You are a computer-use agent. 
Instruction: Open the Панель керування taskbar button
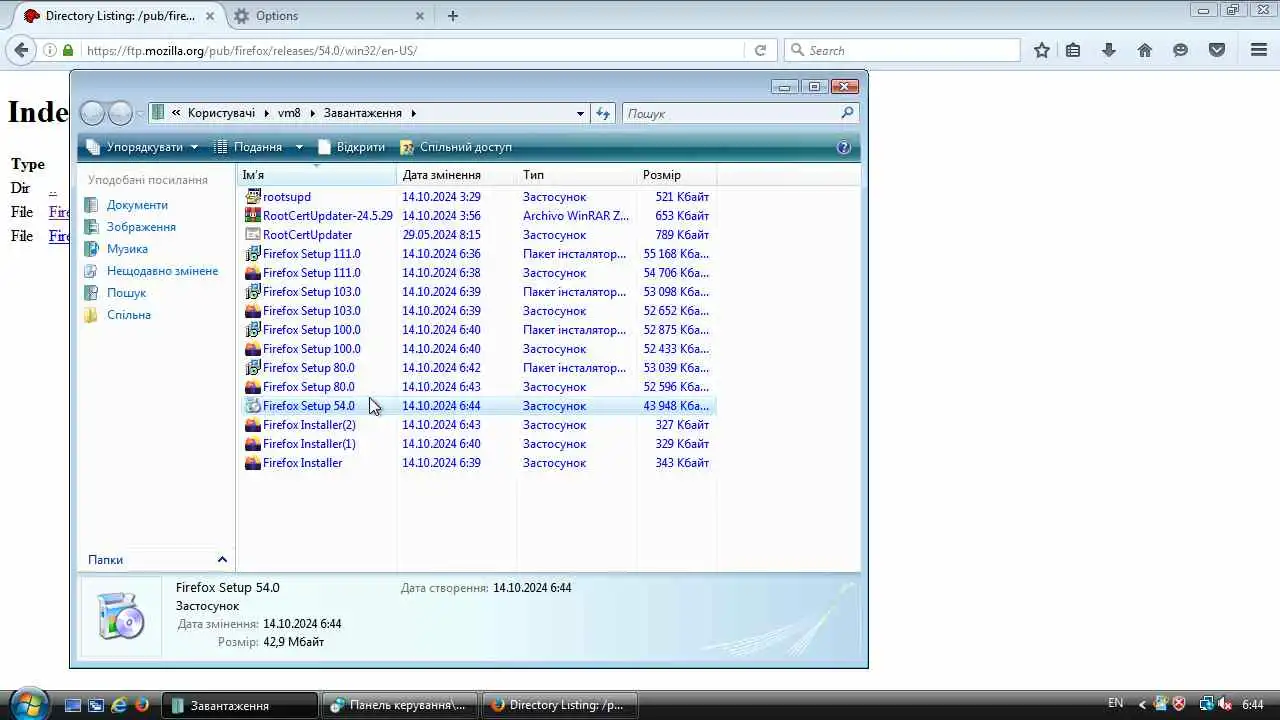(399, 705)
